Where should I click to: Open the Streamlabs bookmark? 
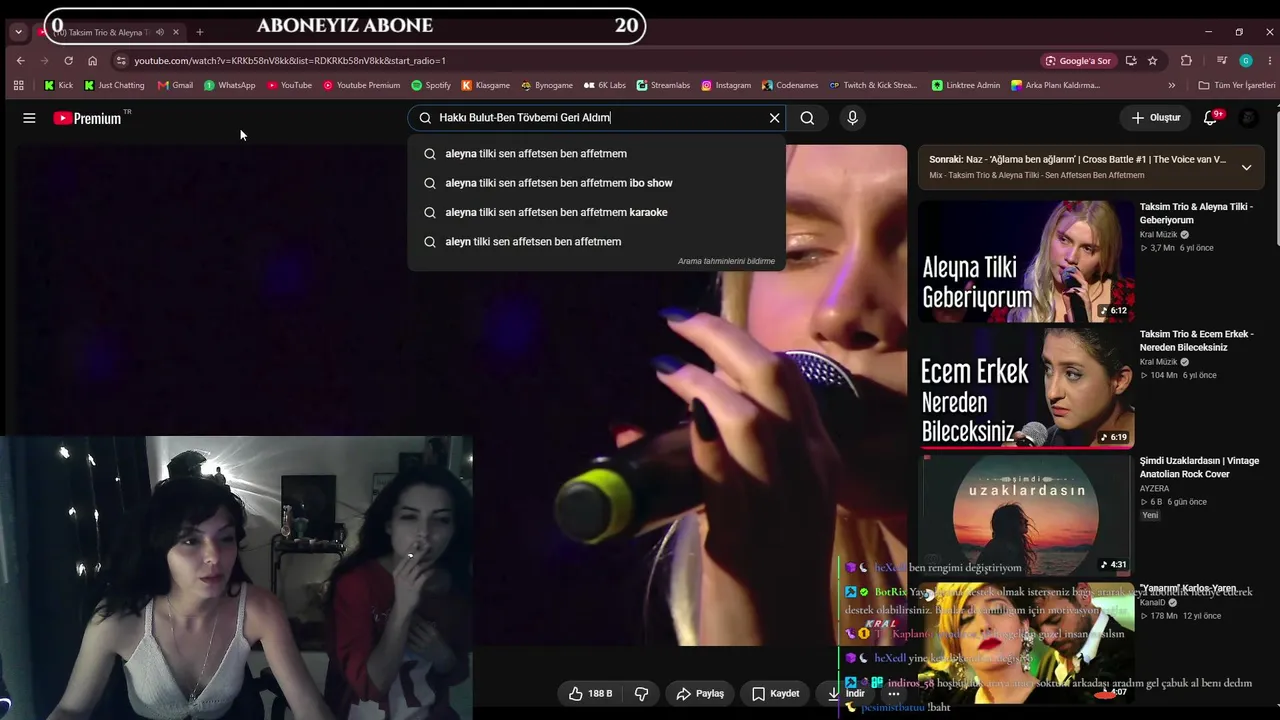click(x=663, y=85)
